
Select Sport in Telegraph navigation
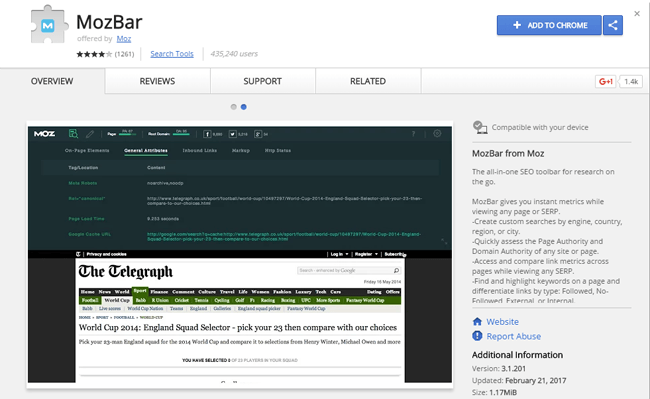140,291
